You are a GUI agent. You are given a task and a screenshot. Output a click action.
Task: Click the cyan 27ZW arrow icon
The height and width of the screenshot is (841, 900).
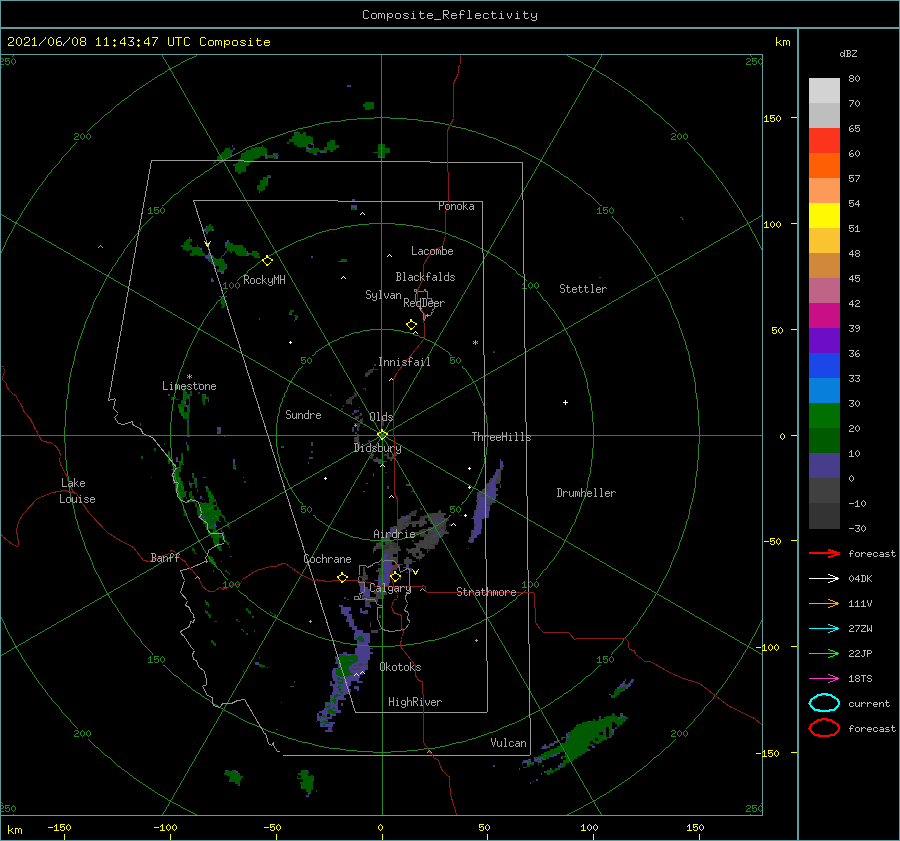[824, 629]
